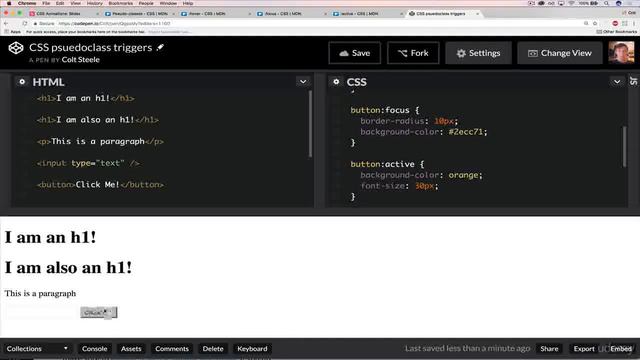The width and height of the screenshot is (640, 360).
Task: Open the Chrome menu in the menu bar
Action: 27,3
